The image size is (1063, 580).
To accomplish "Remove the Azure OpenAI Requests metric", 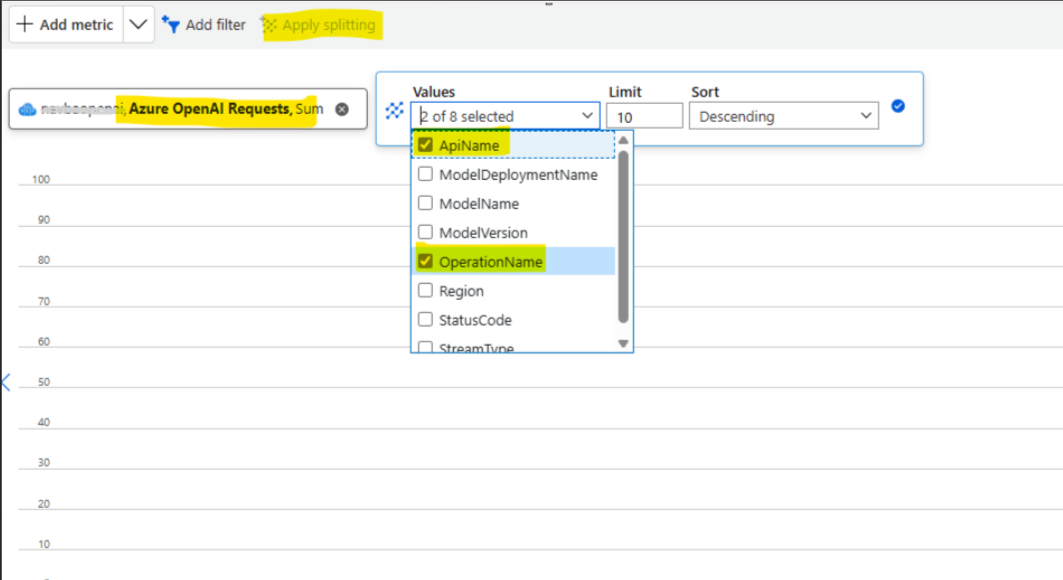I will (x=342, y=109).
